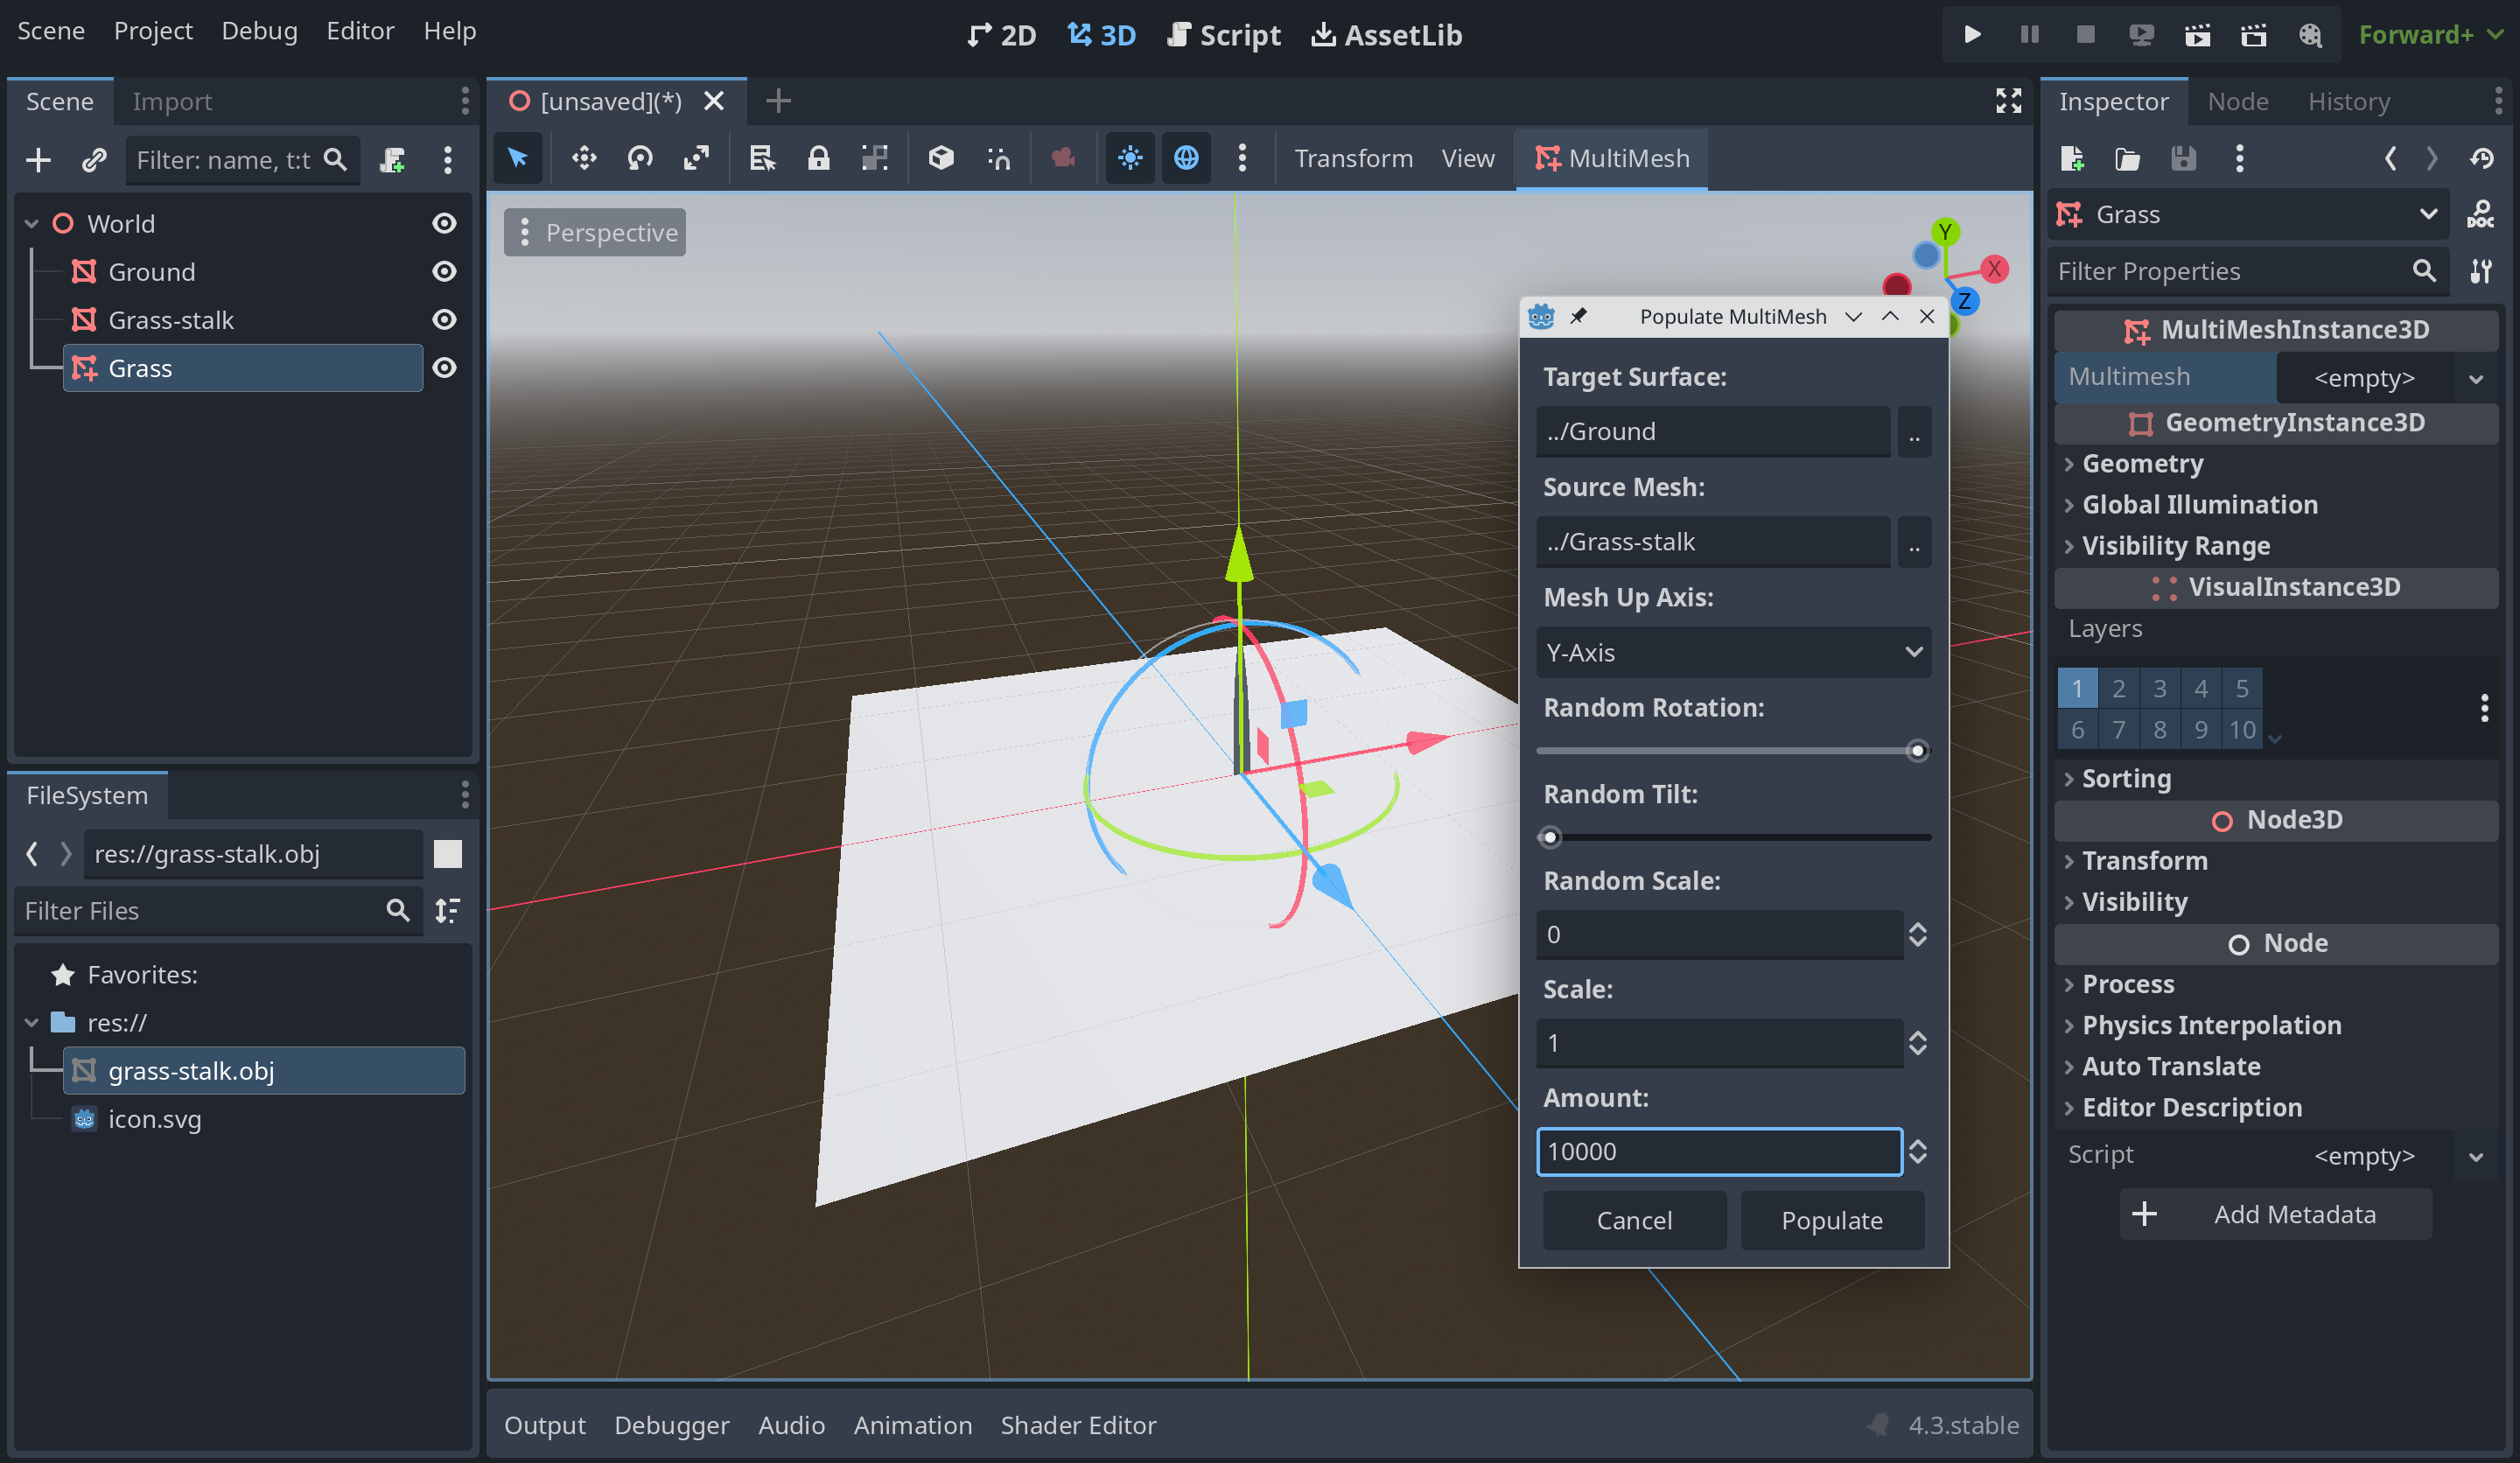Toggle preview environment globe icon

click(1186, 158)
